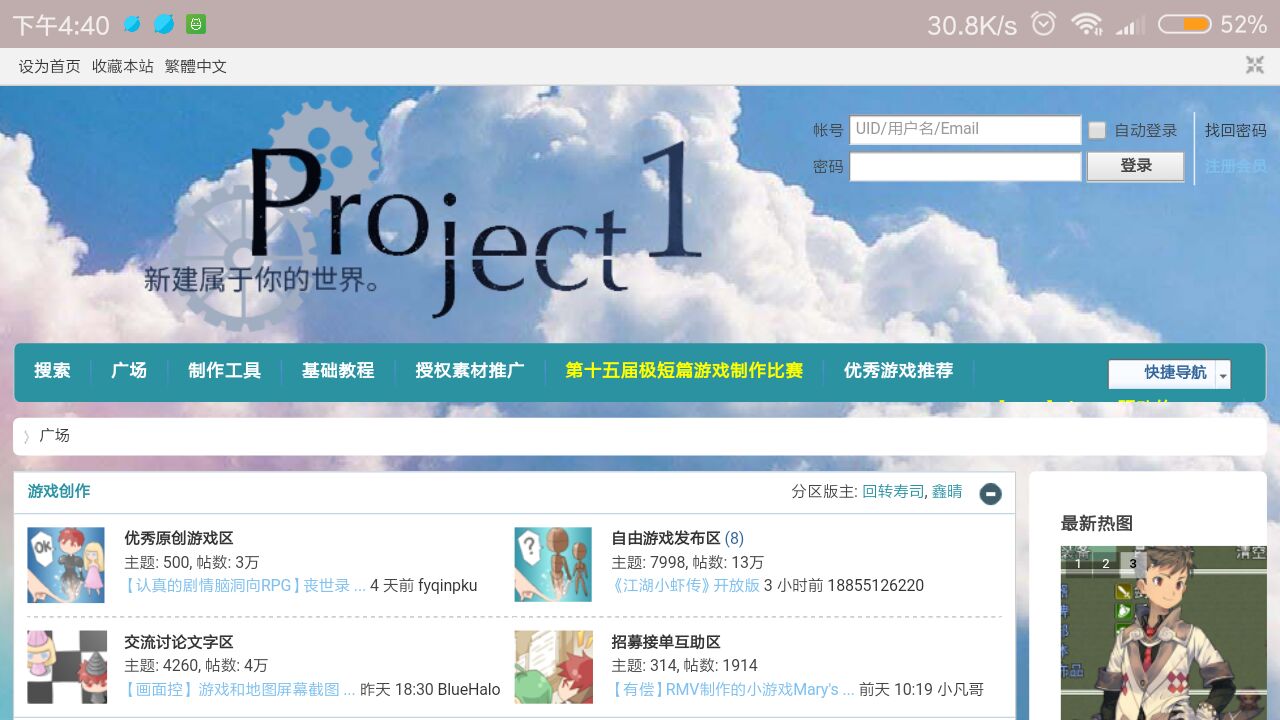
Task: Focus the 密码 password input field
Action: pos(965,166)
